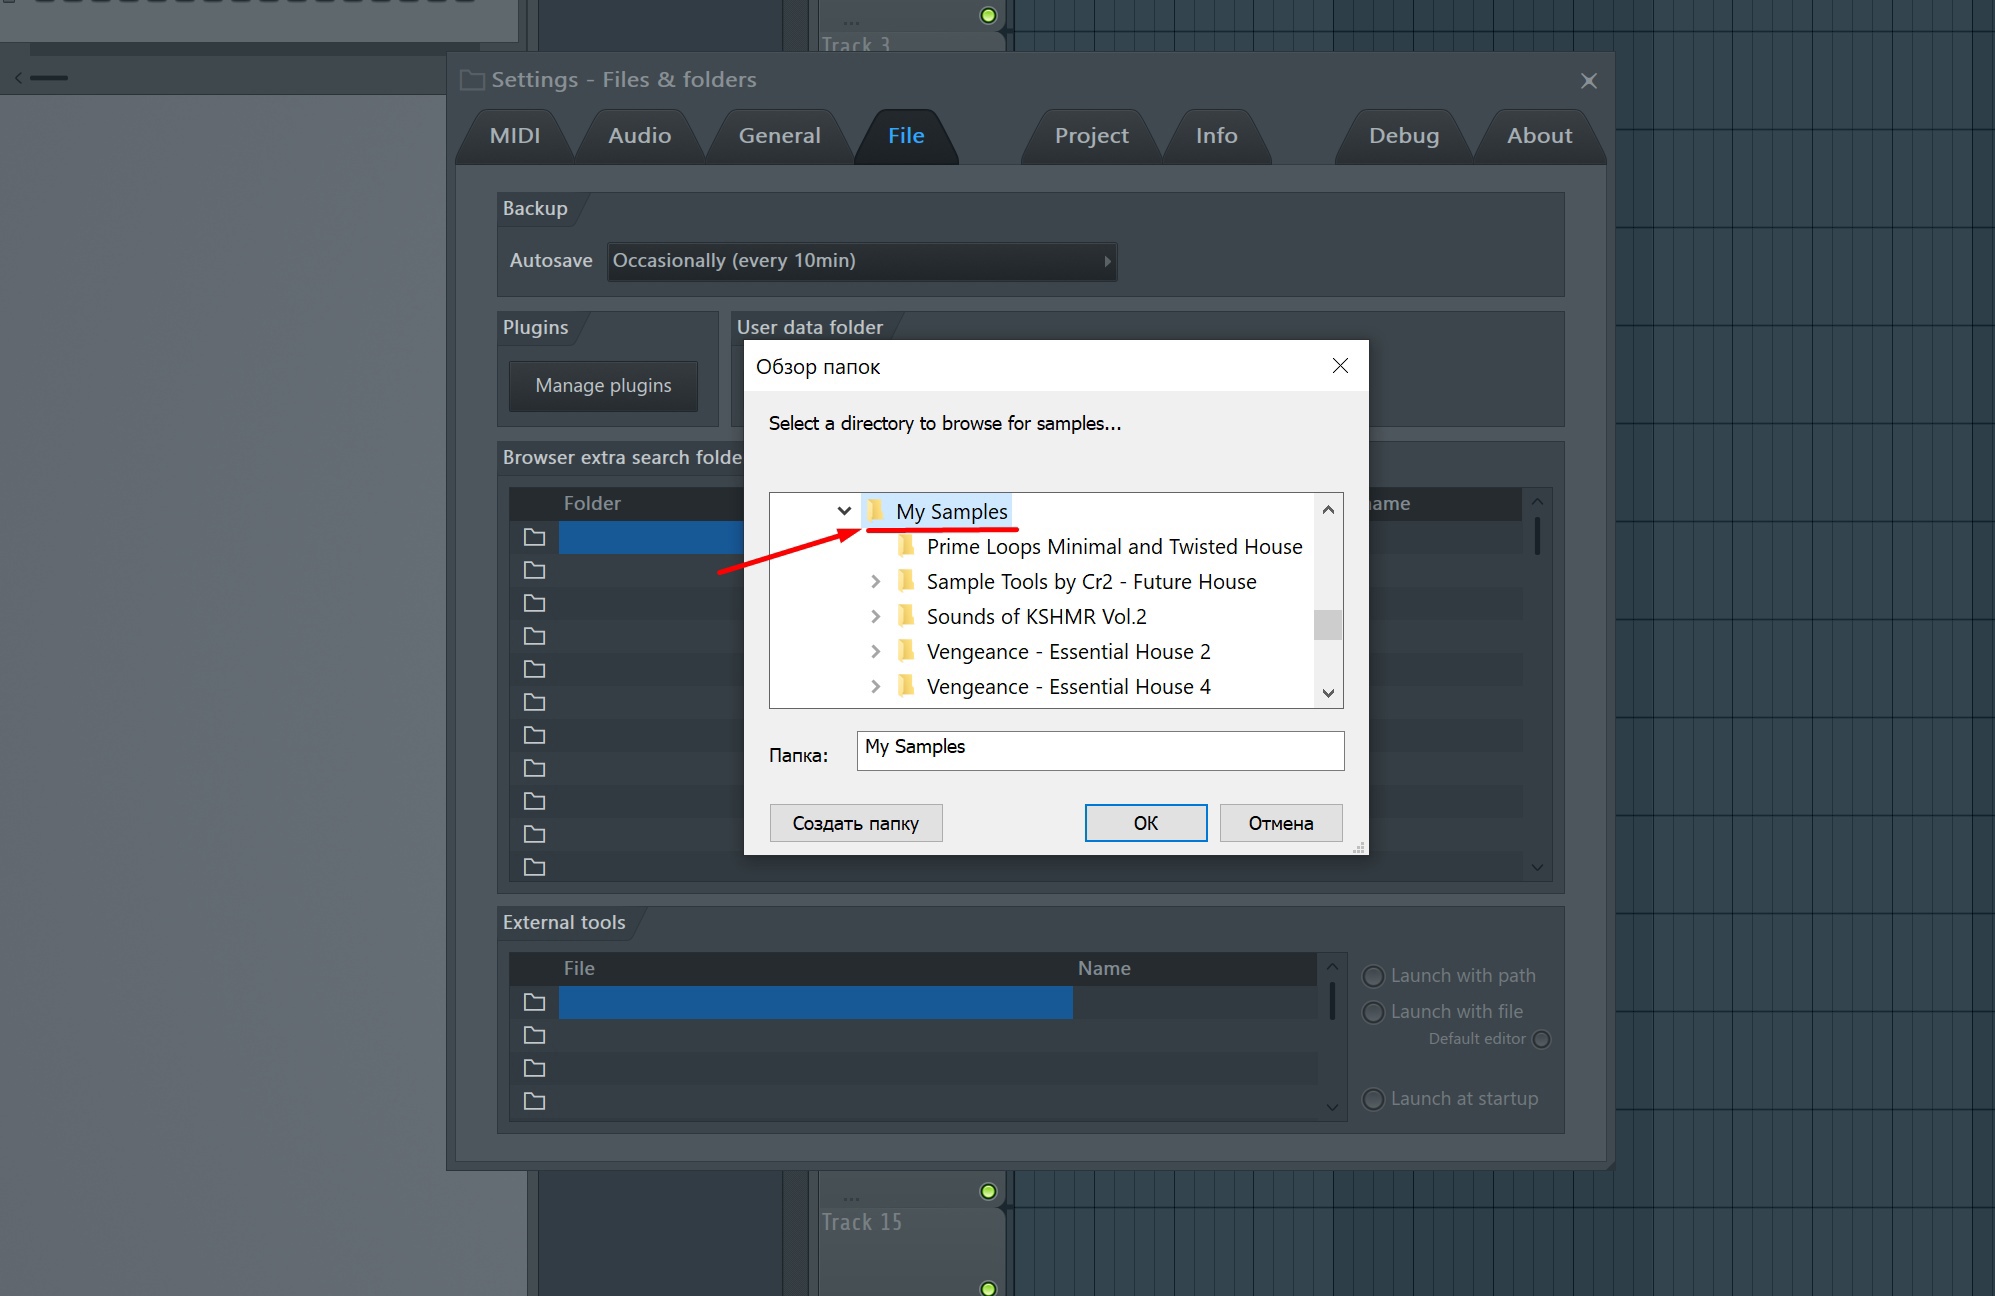
Task: Select the highlighted first search folder row
Action: coord(651,537)
